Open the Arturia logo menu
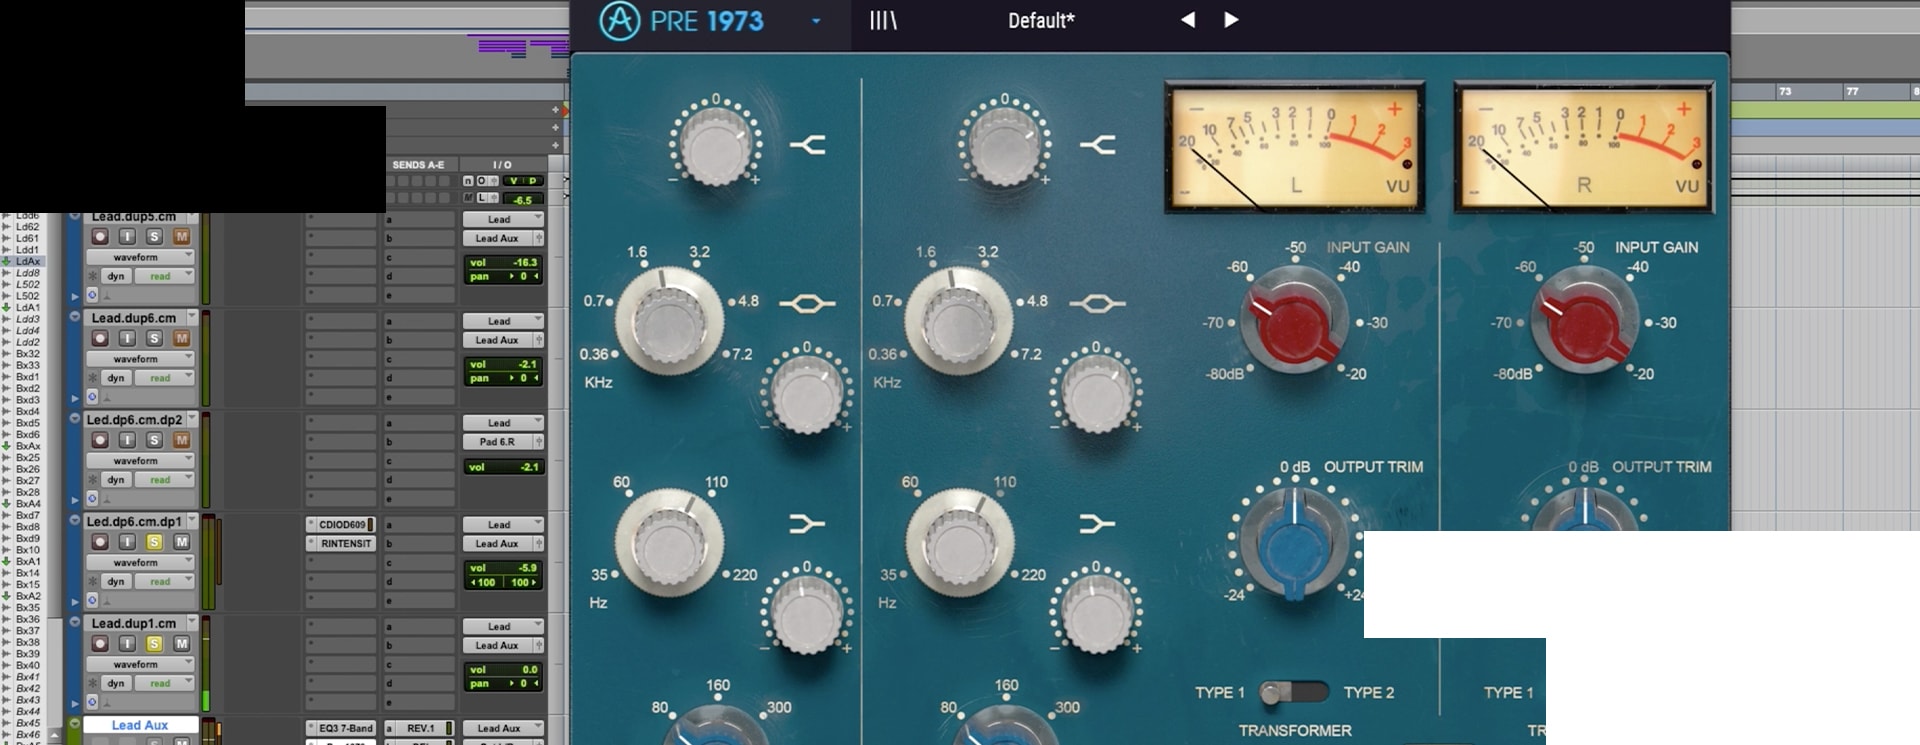The height and width of the screenshot is (745, 1920). pyautogui.click(x=619, y=21)
